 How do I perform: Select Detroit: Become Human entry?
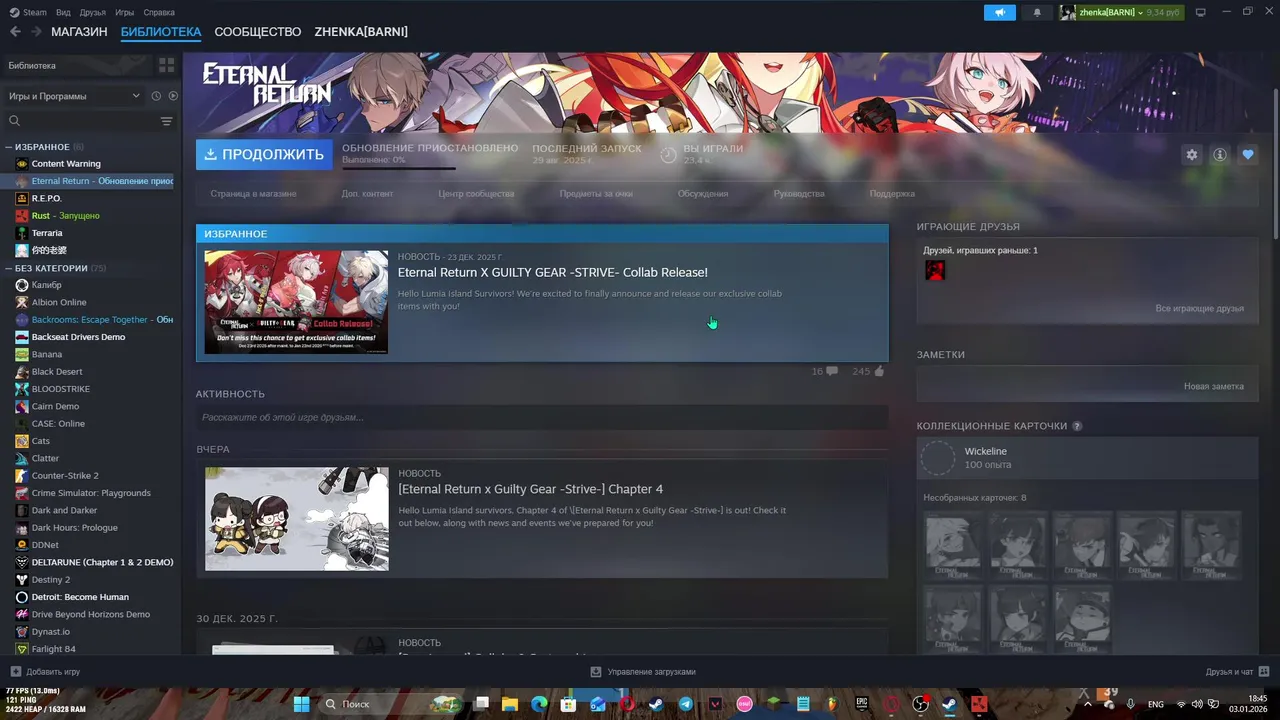tap(80, 597)
